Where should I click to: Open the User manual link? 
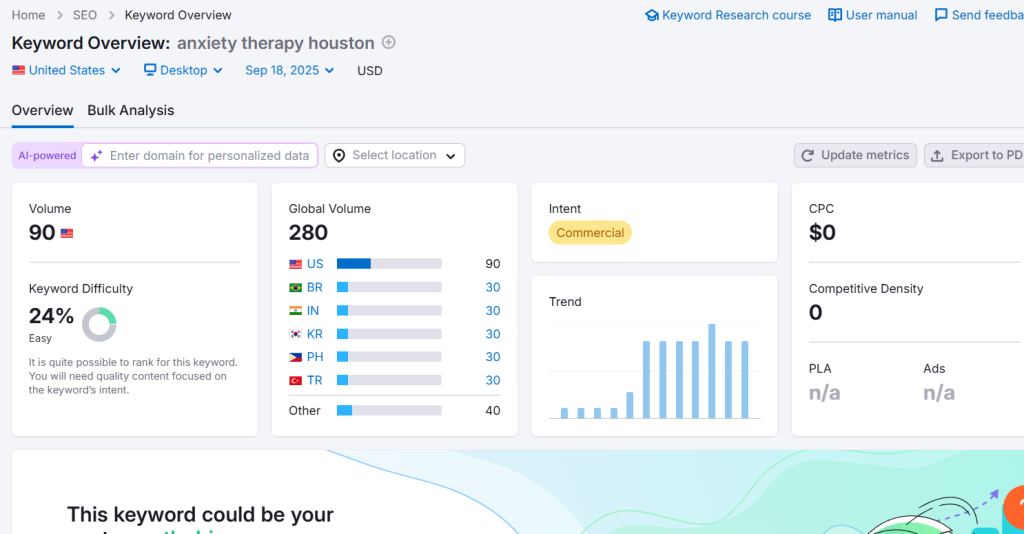click(872, 15)
